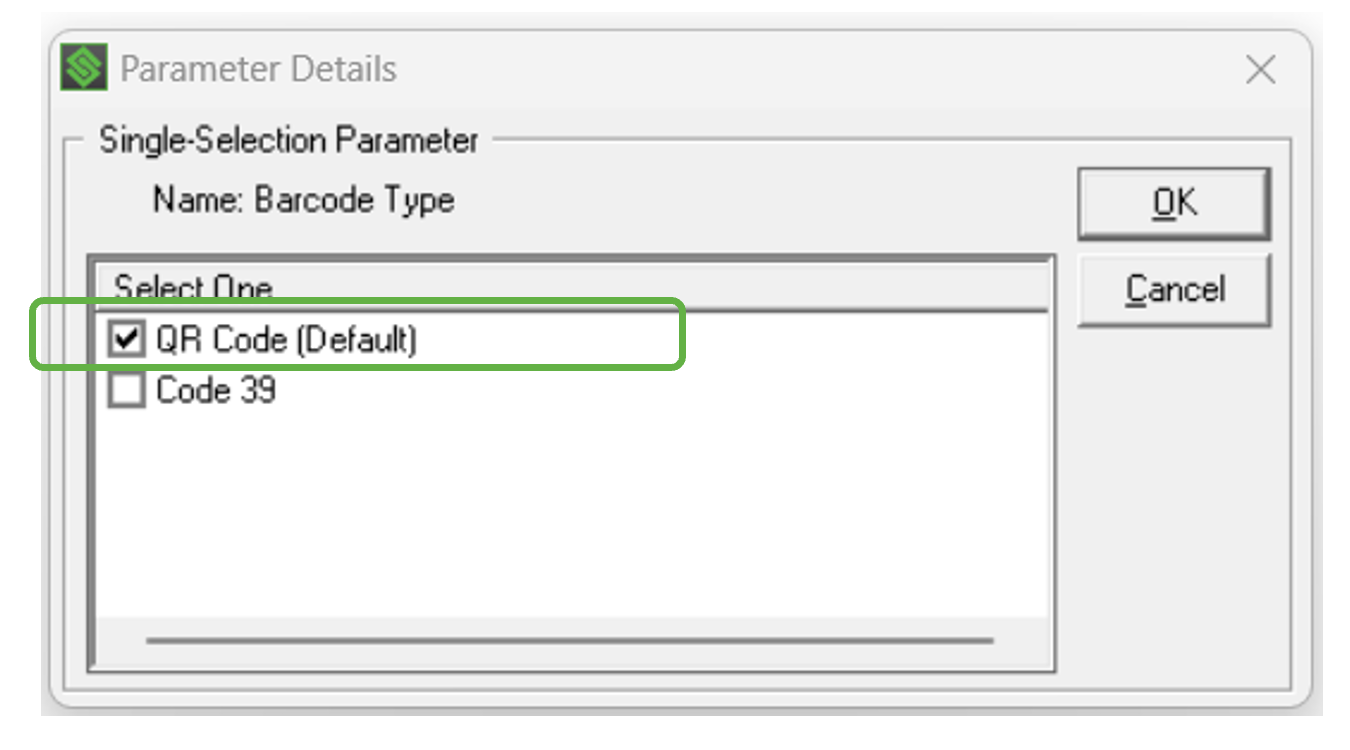The height and width of the screenshot is (750, 1350).
Task: Click the dialog close X control
Action: 1261,68
